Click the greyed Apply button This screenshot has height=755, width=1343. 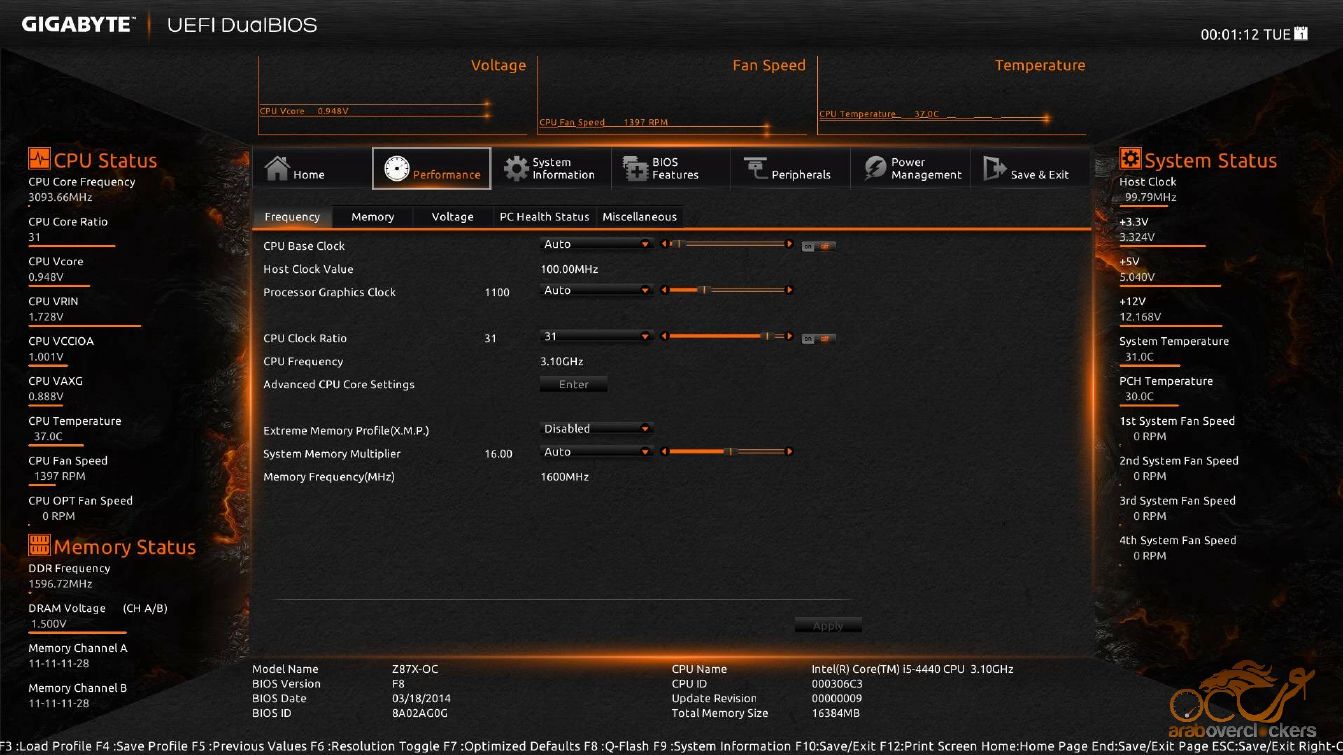827,626
